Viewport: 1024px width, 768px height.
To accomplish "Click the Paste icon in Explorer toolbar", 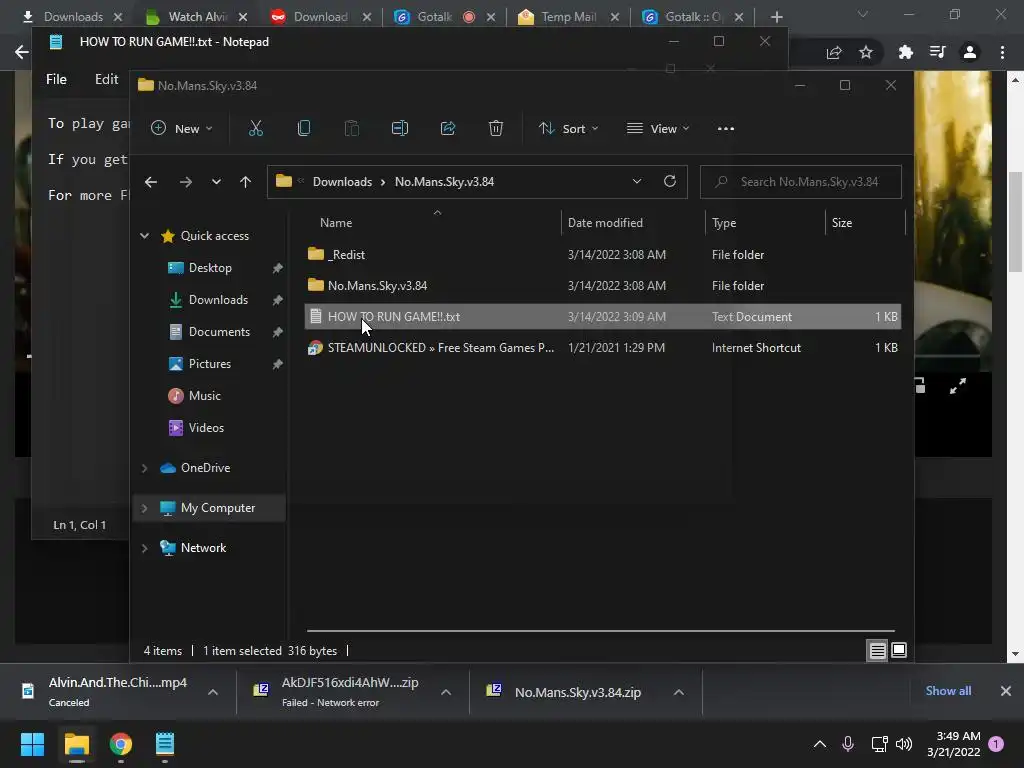I will click(x=351, y=129).
